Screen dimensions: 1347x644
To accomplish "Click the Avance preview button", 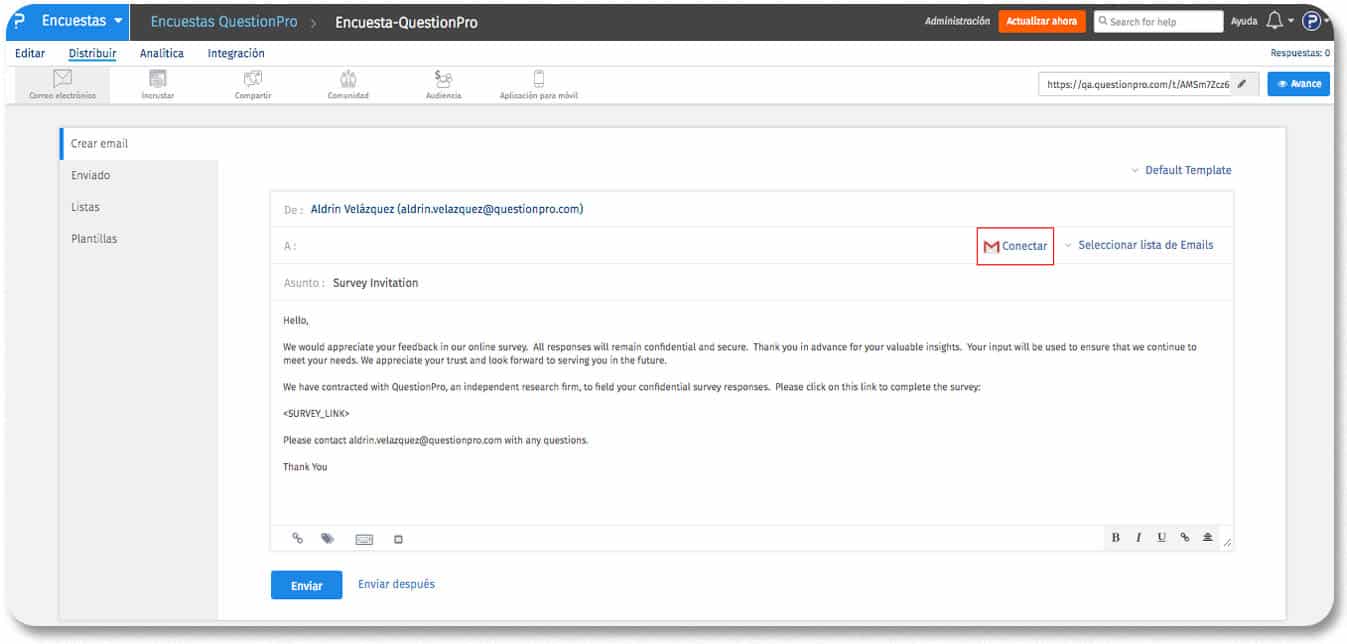I will [x=1299, y=84].
